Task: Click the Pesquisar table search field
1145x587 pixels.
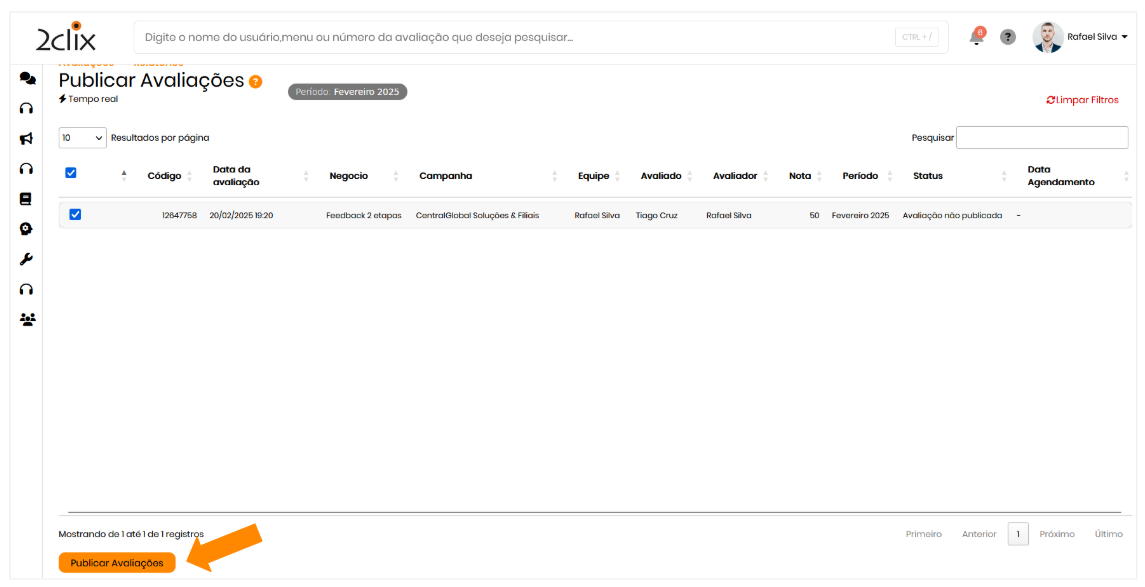Action: point(1041,138)
